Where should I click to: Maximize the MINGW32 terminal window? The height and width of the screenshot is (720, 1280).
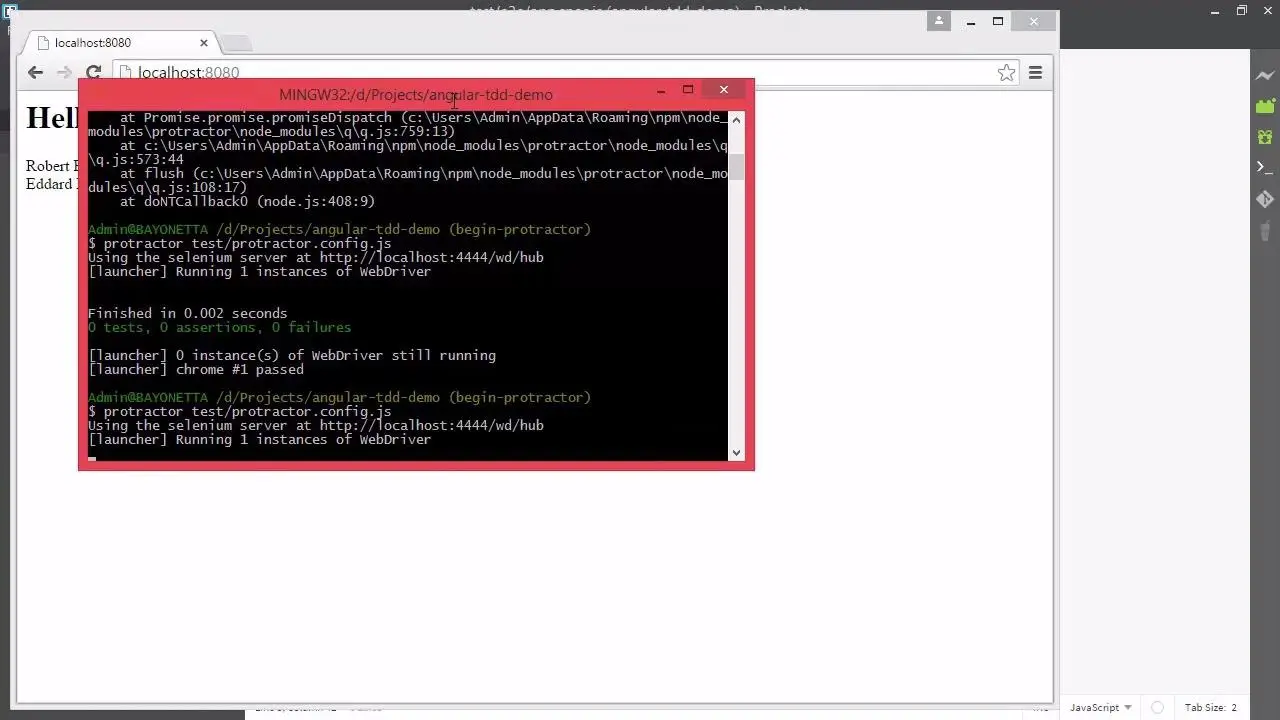coord(688,90)
